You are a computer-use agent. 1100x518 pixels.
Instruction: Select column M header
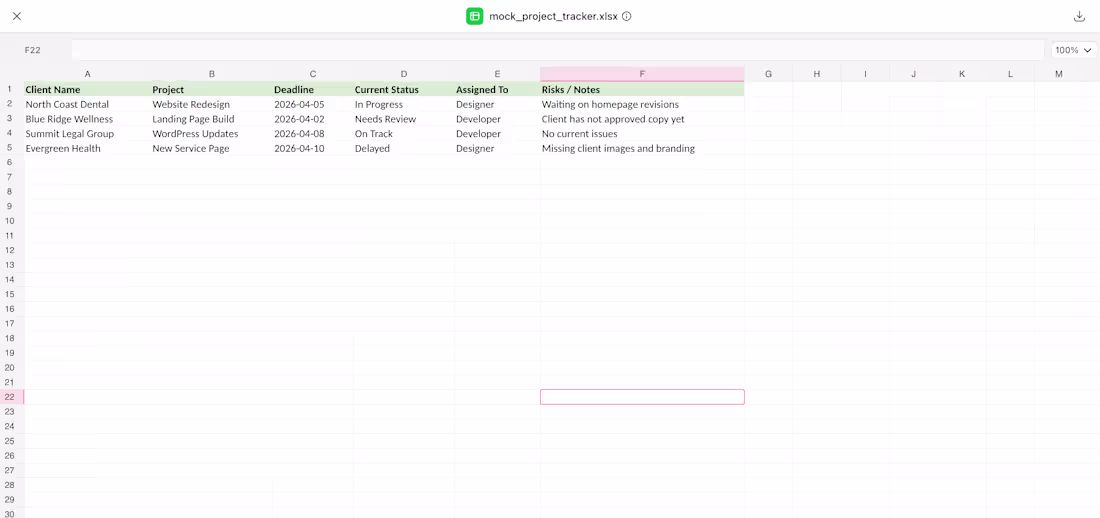[1059, 74]
